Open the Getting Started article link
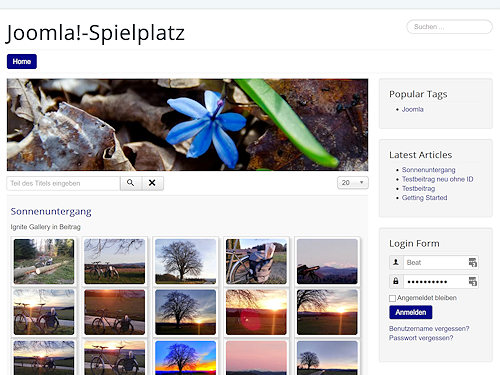 (x=424, y=198)
